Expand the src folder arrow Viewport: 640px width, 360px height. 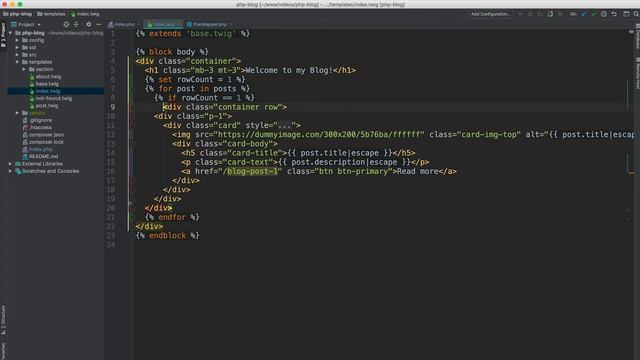click(18, 55)
